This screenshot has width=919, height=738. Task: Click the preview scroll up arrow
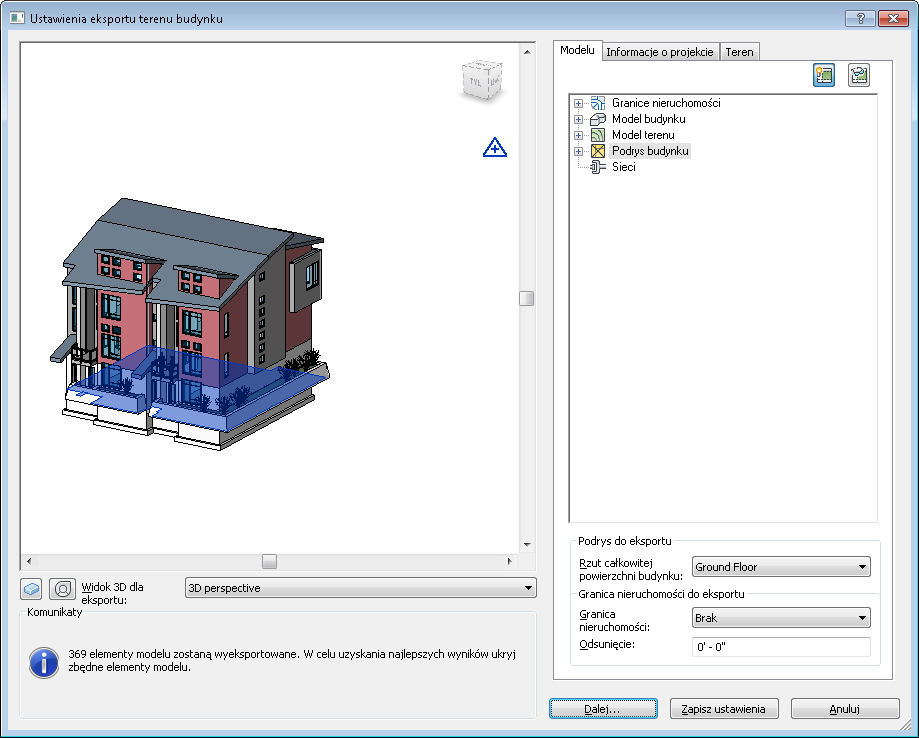(x=527, y=52)
